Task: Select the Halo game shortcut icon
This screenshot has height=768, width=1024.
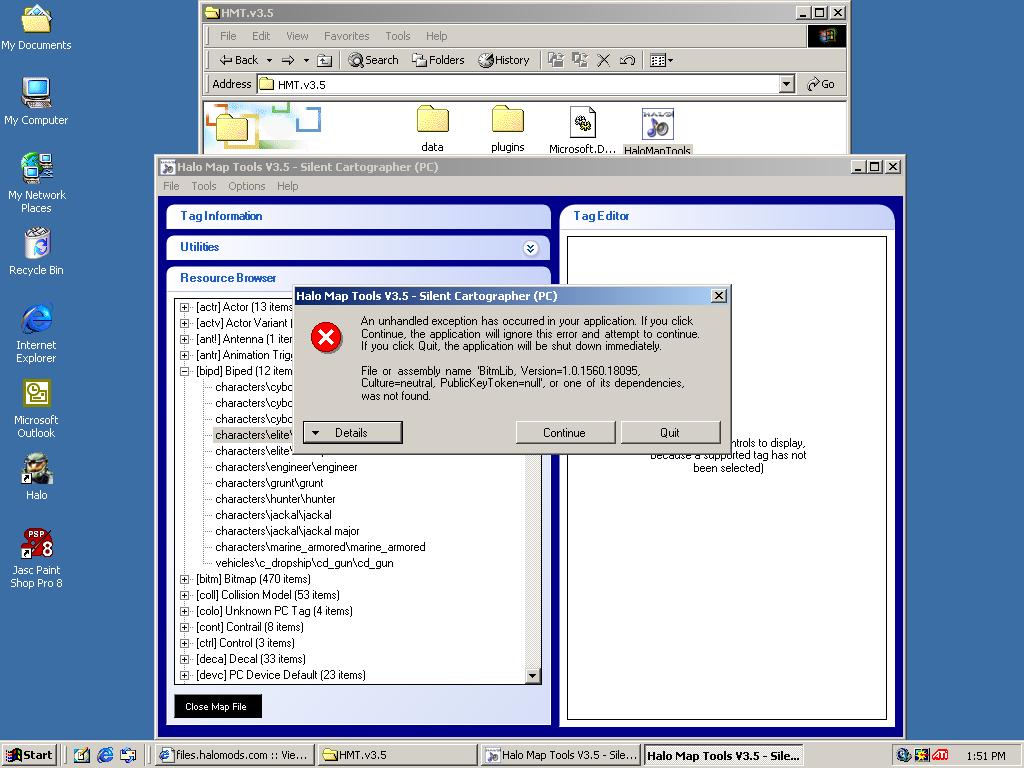Action: [36, 477]
